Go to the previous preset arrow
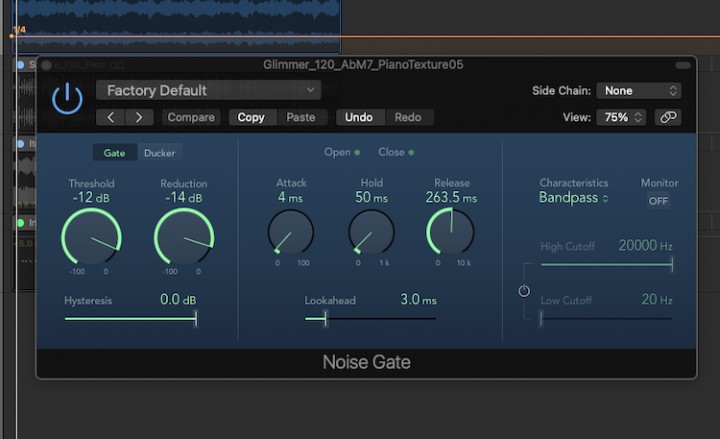Image resolution: width=720 pixels, height=439 pixels. tap(111, 118)
